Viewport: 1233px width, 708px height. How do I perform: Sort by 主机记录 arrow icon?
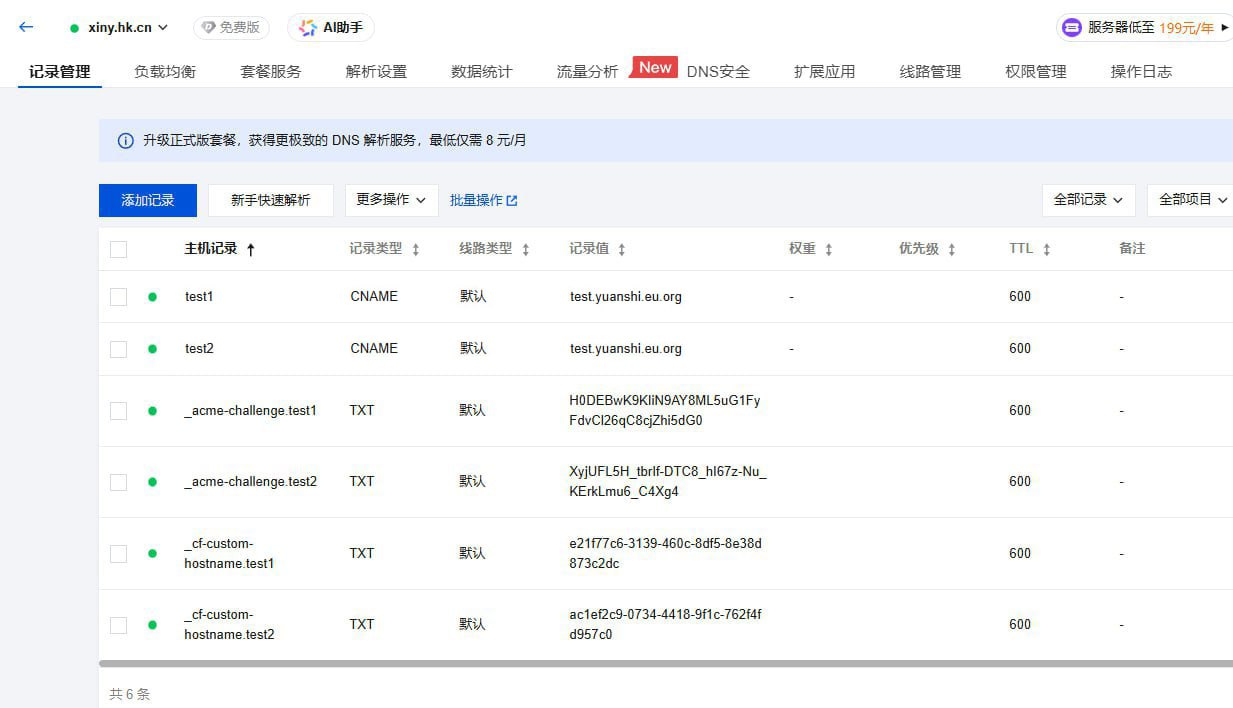[x=251, y=250]
